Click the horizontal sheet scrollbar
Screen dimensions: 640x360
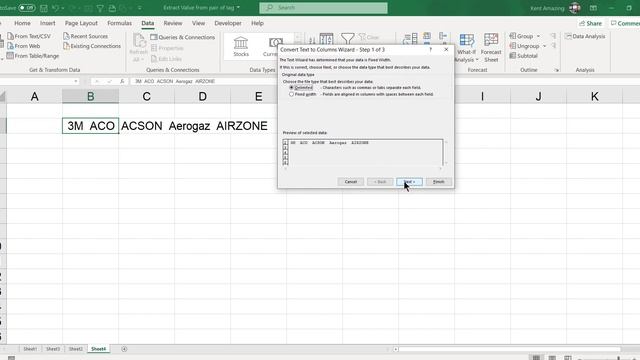point(509,349)
